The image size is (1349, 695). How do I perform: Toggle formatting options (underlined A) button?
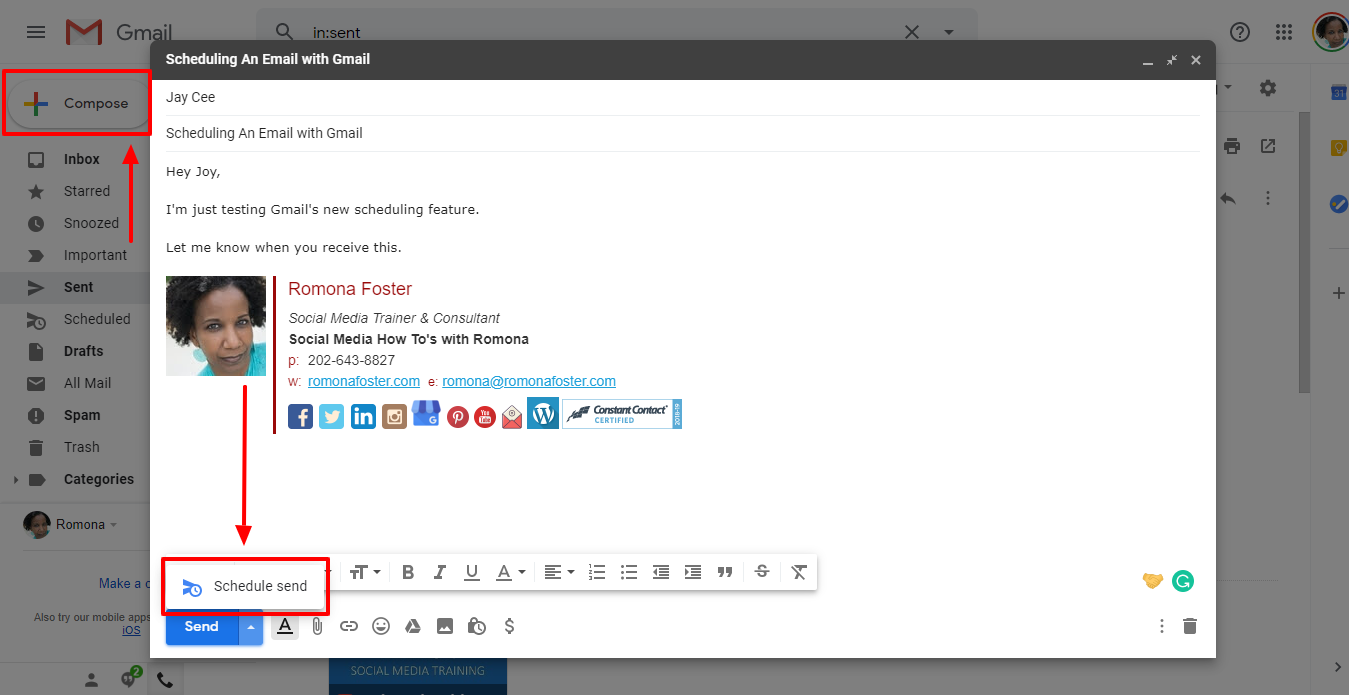point(285,626)
